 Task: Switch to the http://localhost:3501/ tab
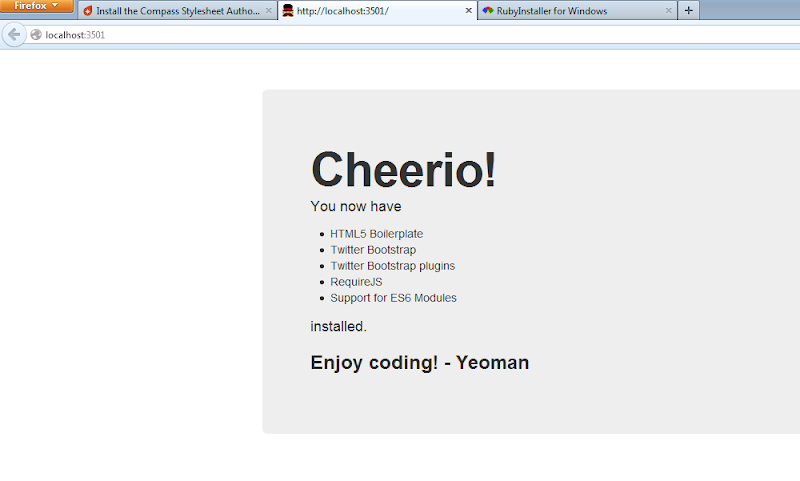click(x=378, y=11)
